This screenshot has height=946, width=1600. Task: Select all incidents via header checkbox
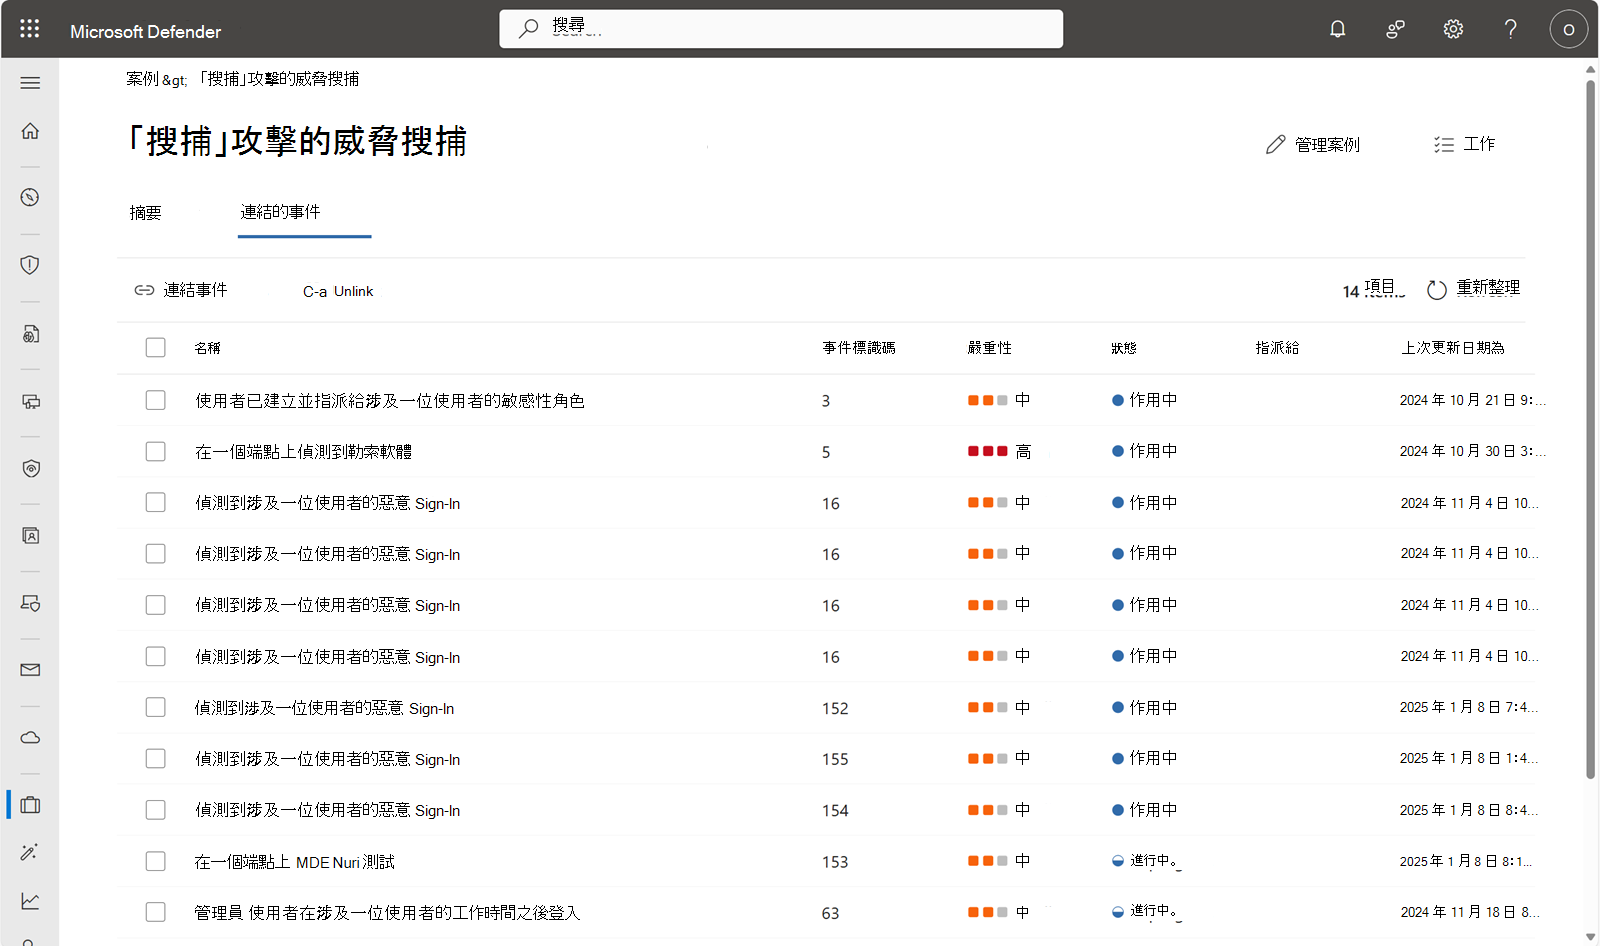[x=155, y=347]
